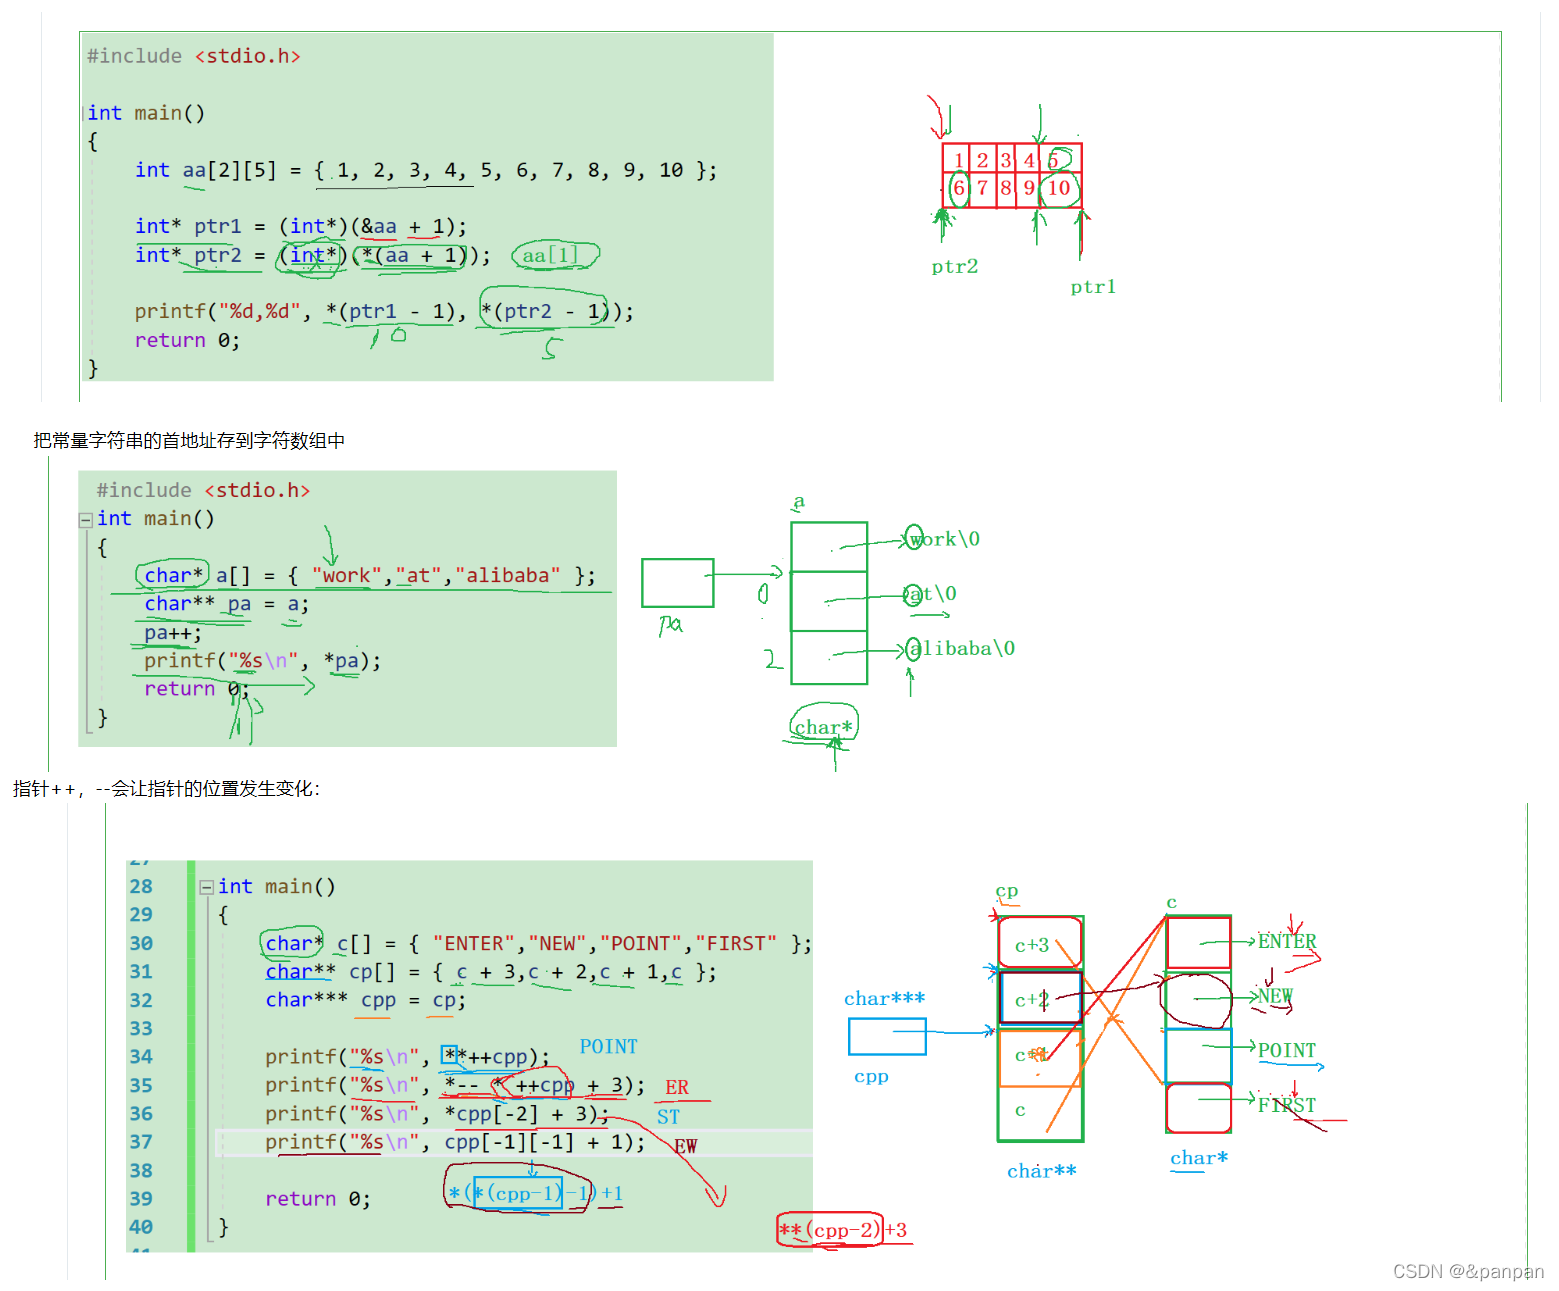This screenshot has width=1559, height=1291.
Task: Click the 'char* a[]' array declaration line
Action: click(370, 576)
